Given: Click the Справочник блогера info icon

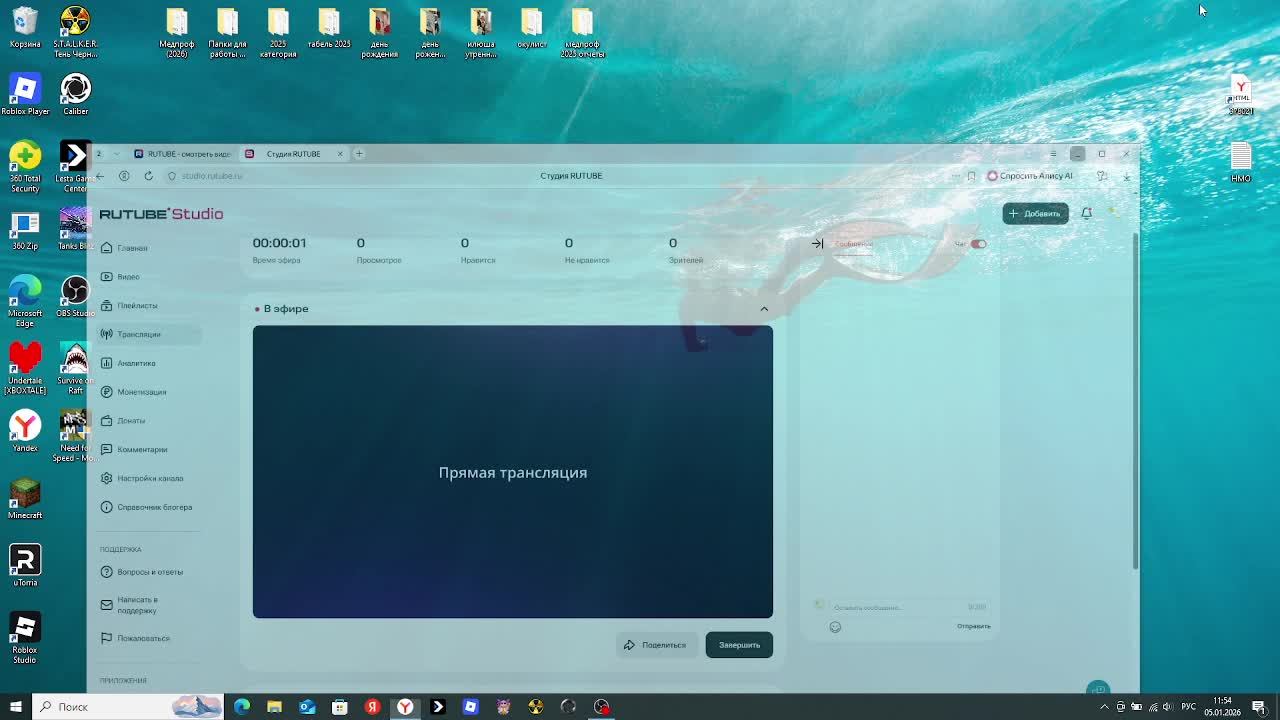Looking at the screenshot, I should coord(107,507).
